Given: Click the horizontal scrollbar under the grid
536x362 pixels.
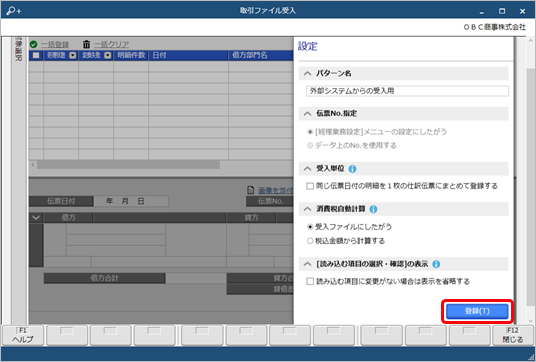Looking at the screenshot, I should [x=128, y=165].
